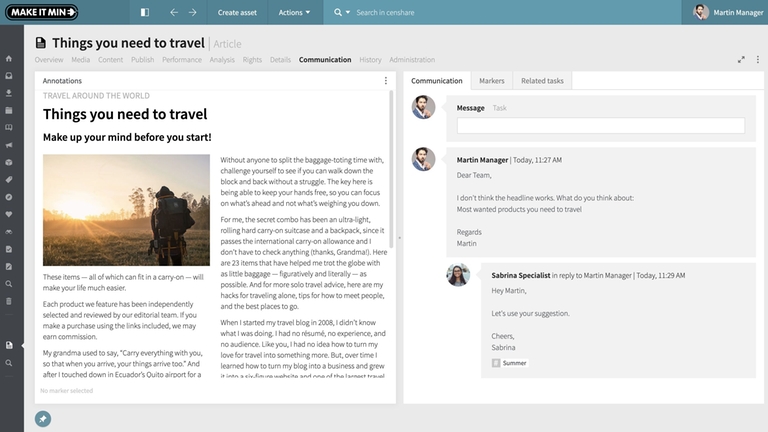Open the price tag sidebar icon
The height and width of the screenshot is (432, 768).
(9, 180)
